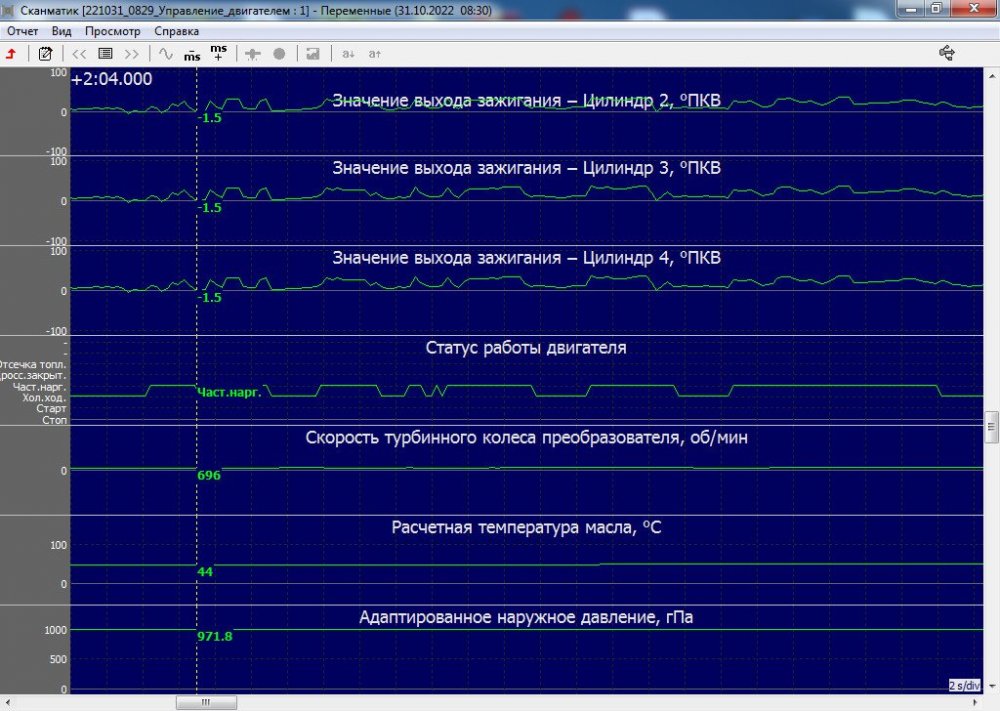Click the red up-arrow return icon
Viewport: 1000px width, 711px height.
tap(11, 53)
